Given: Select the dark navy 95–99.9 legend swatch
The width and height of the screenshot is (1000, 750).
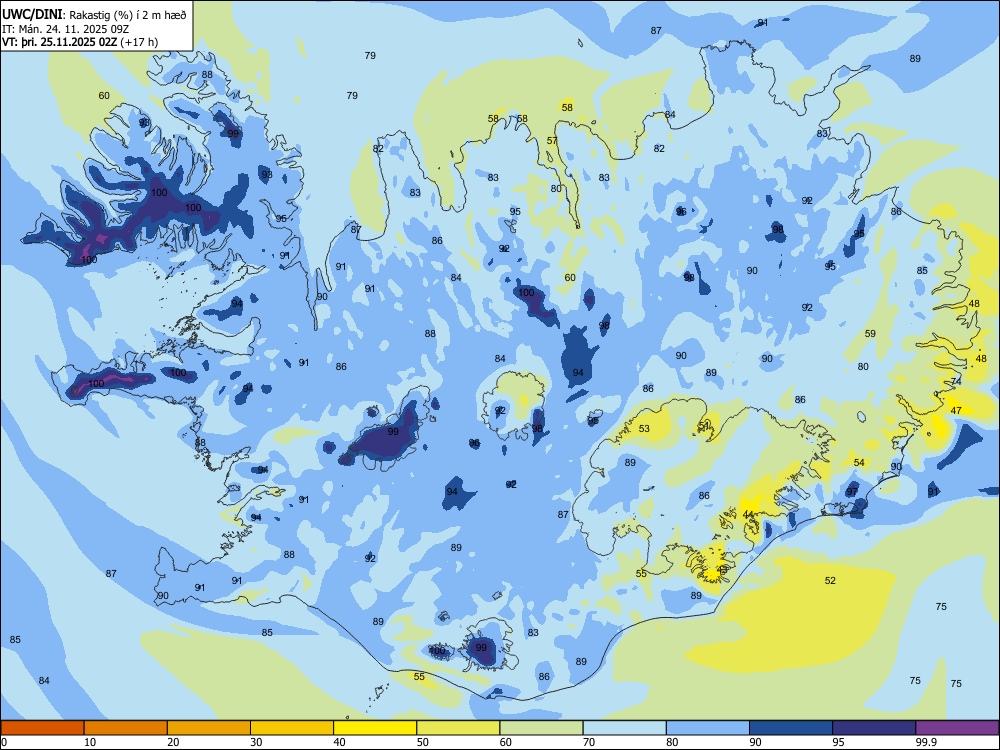Looking at the screenshot, I should [x=874, y=728].
